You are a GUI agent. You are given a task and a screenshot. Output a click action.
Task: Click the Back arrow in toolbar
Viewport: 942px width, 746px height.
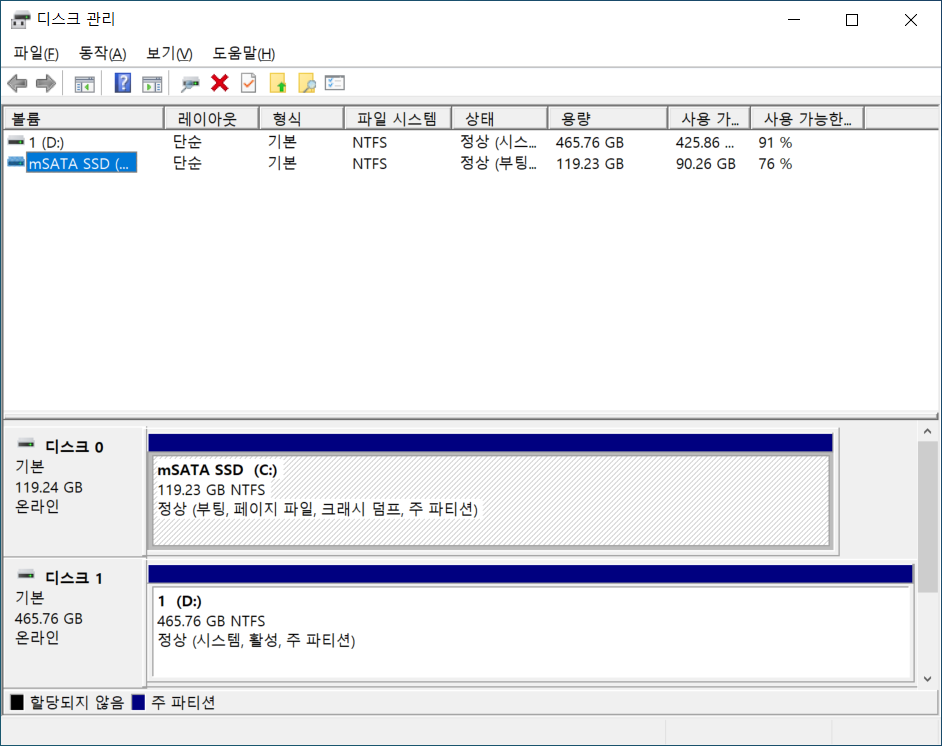coord(17,83)
